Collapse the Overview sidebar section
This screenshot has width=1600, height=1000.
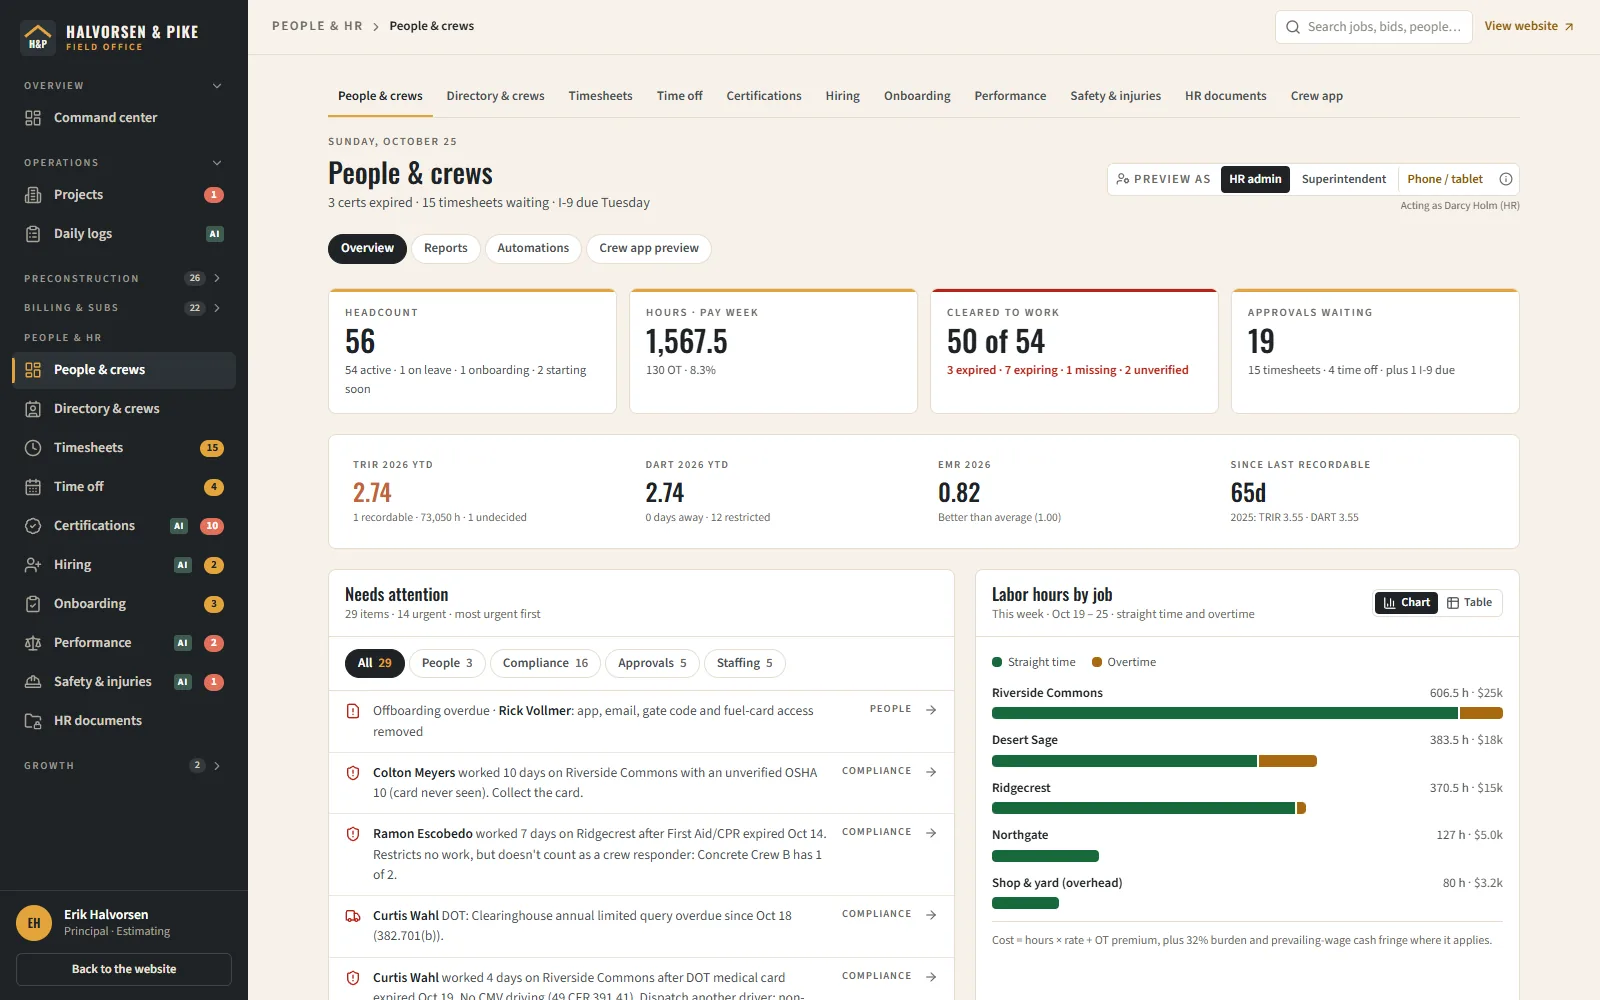click(x=217, y=86)
